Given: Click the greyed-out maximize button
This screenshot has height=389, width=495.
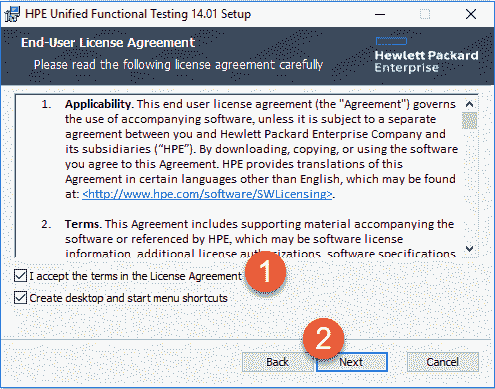Looking at the screenshot, I should pyautogui.click(x=425, y=14).
